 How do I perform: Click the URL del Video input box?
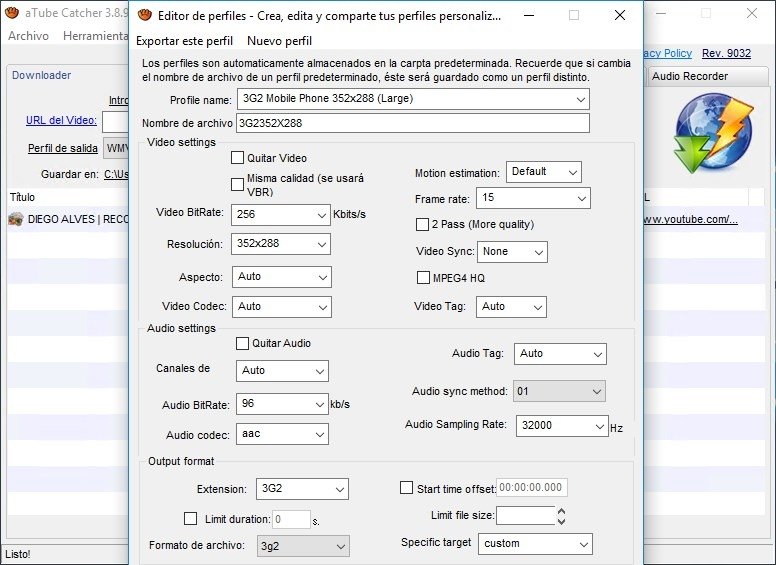pyautogui.click(x=116, y=122)
